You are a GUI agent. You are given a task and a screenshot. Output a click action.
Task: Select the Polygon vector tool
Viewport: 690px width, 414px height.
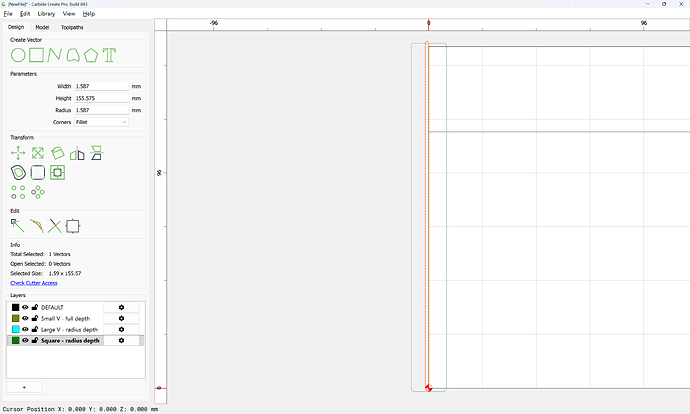tap(91, 55)
